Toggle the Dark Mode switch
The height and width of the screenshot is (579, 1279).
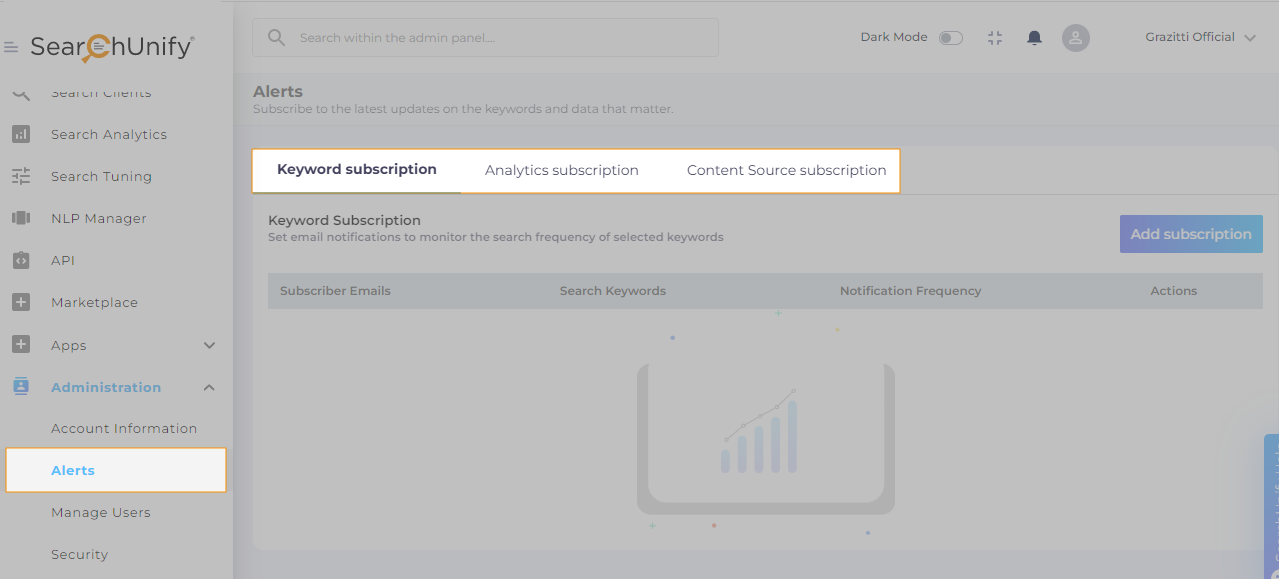click(x=950, y=38)
